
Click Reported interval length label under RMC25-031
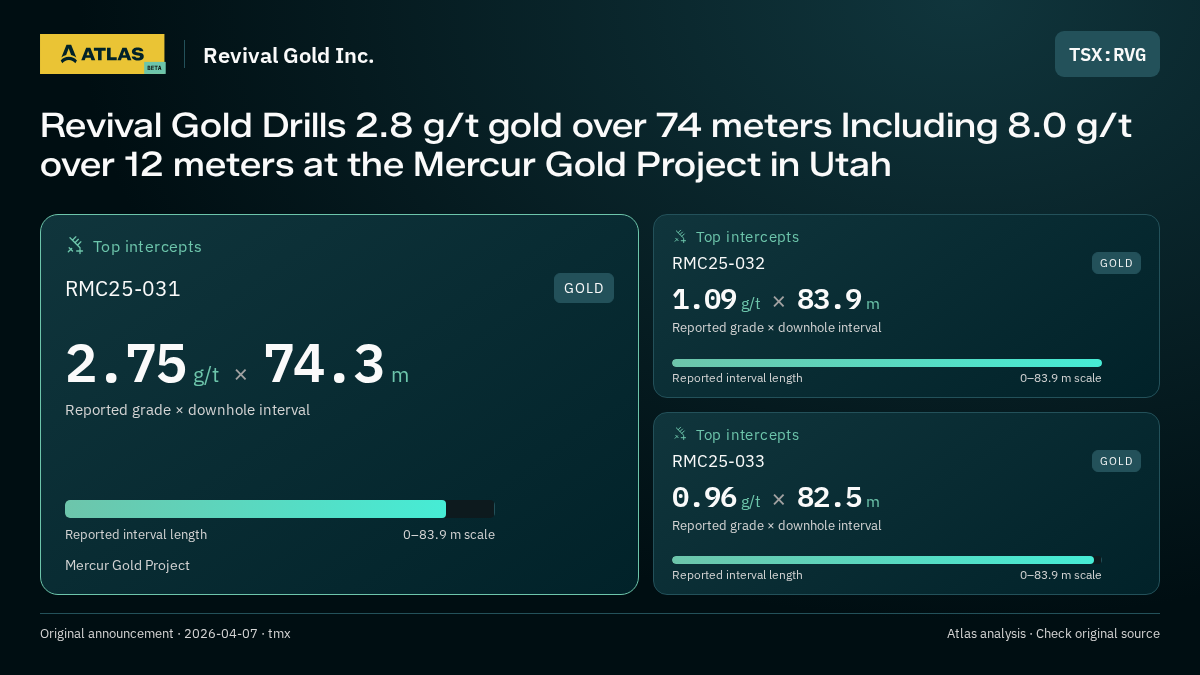click(136, 534)
